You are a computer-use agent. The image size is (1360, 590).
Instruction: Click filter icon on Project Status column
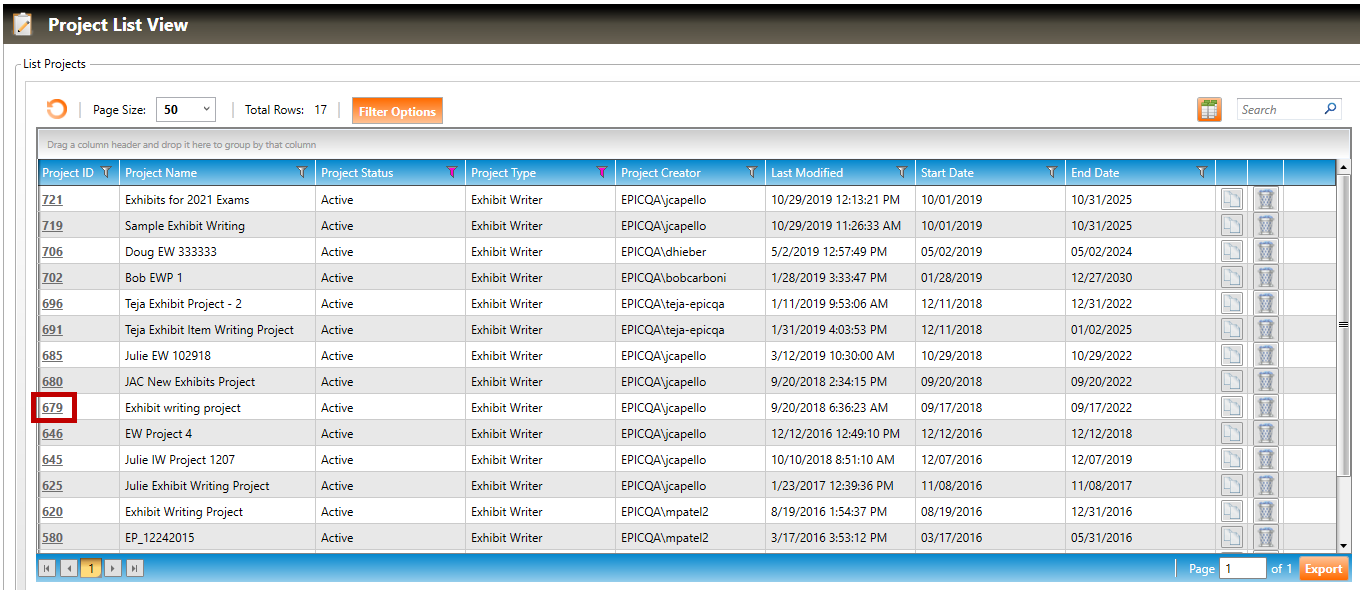(451, 172)
